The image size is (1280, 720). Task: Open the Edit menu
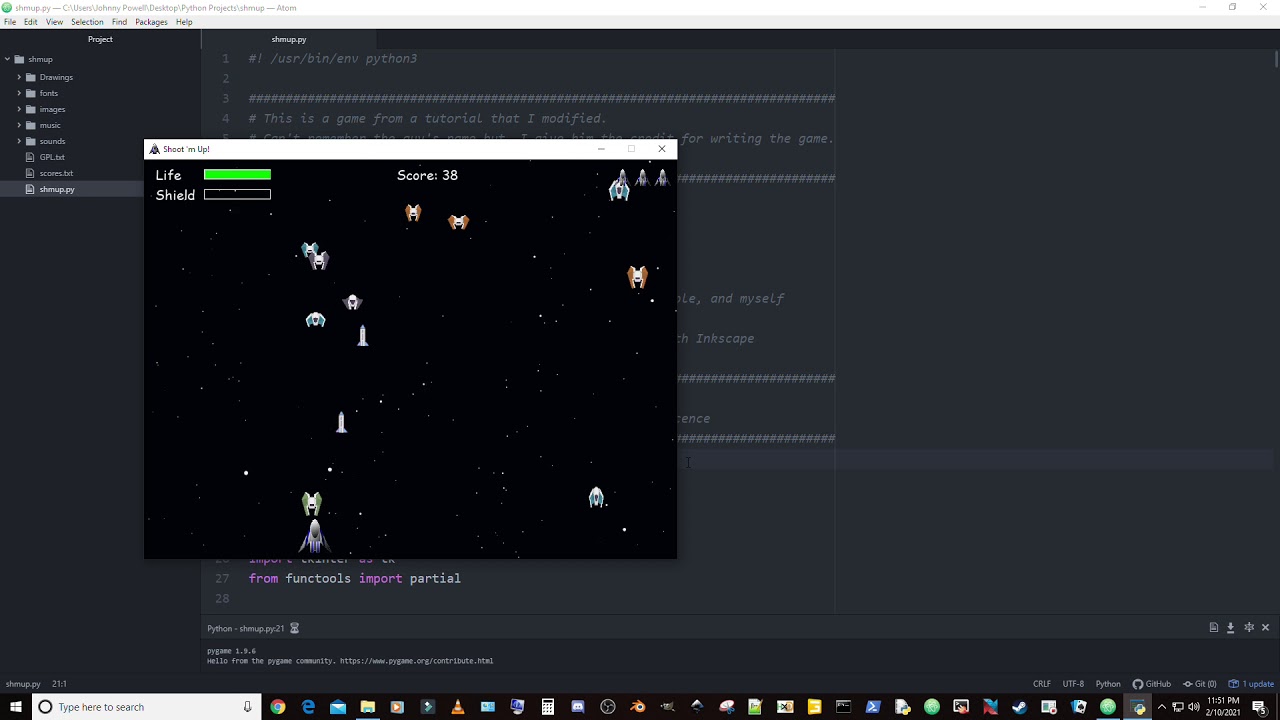point(31,22)
